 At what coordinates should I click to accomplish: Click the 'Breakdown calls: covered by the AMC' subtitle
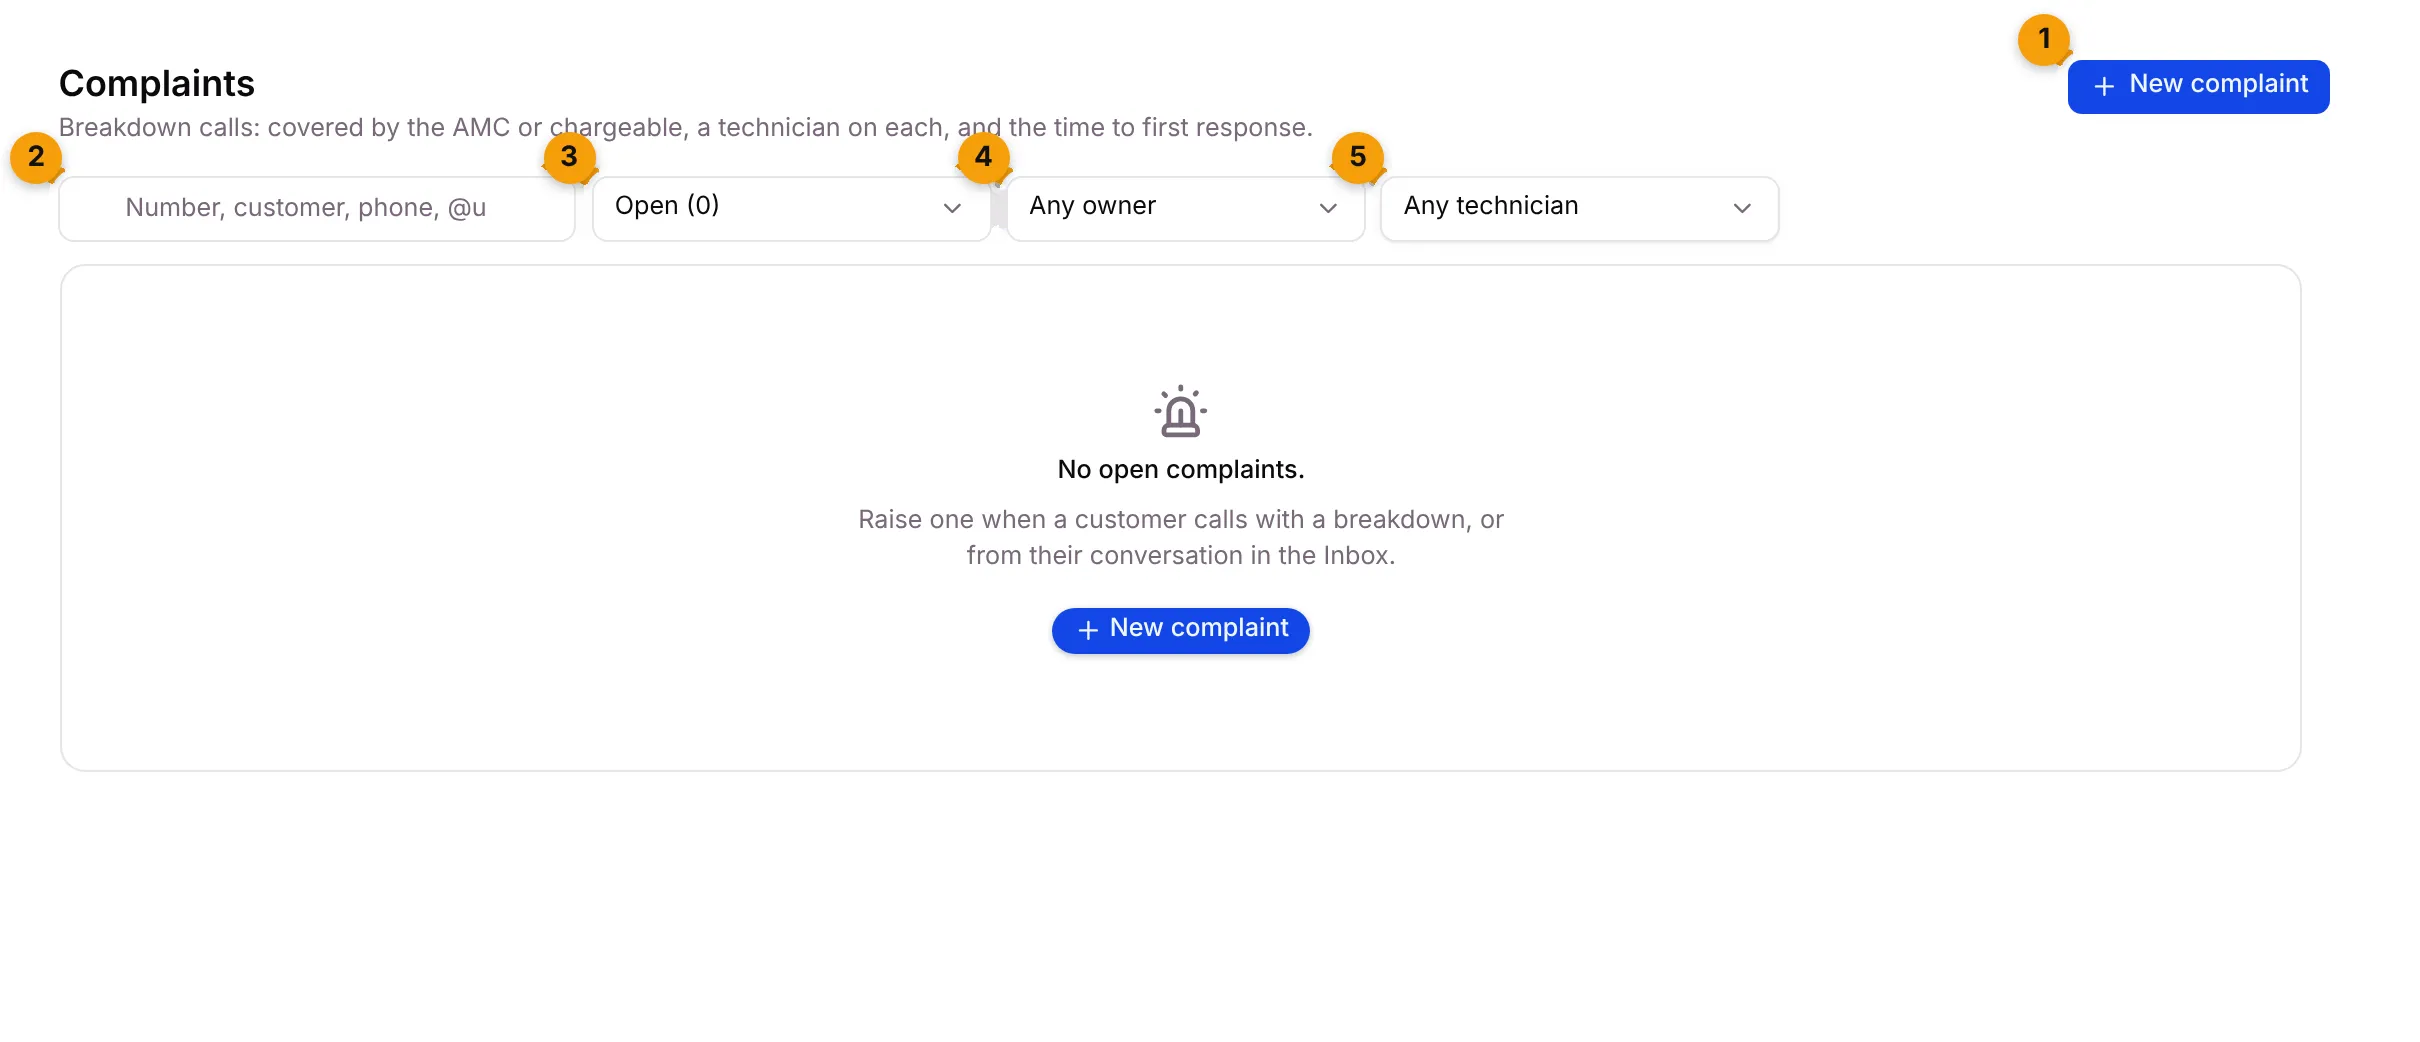point(685,128)
